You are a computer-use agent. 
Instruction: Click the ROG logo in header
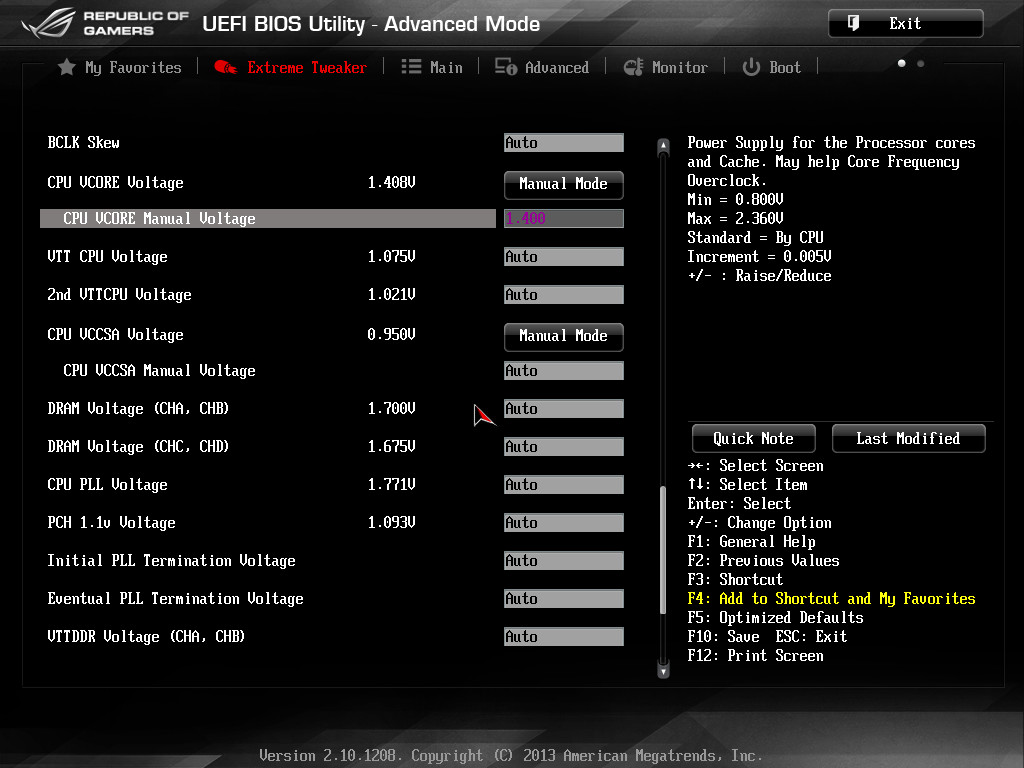point(49,23)
